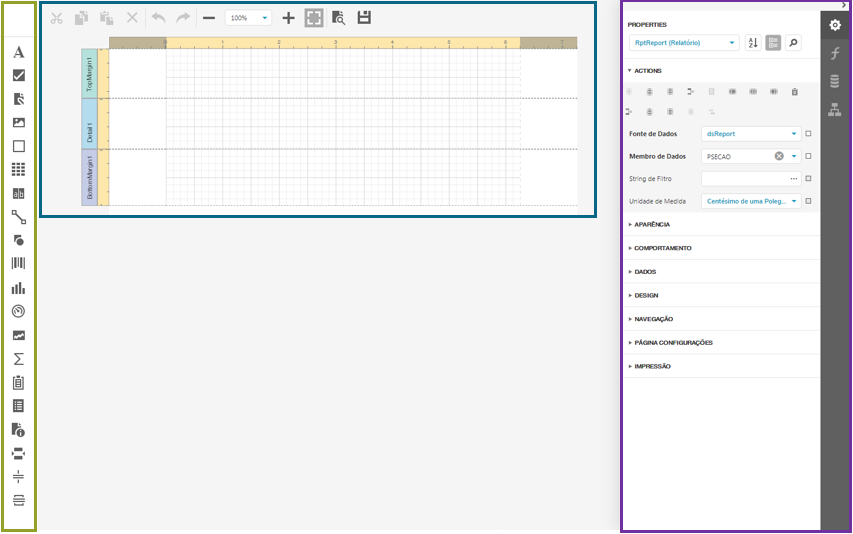853x534 pixels.
Task: Select the Page Info control in the toolbox
Action: [18, 430]
